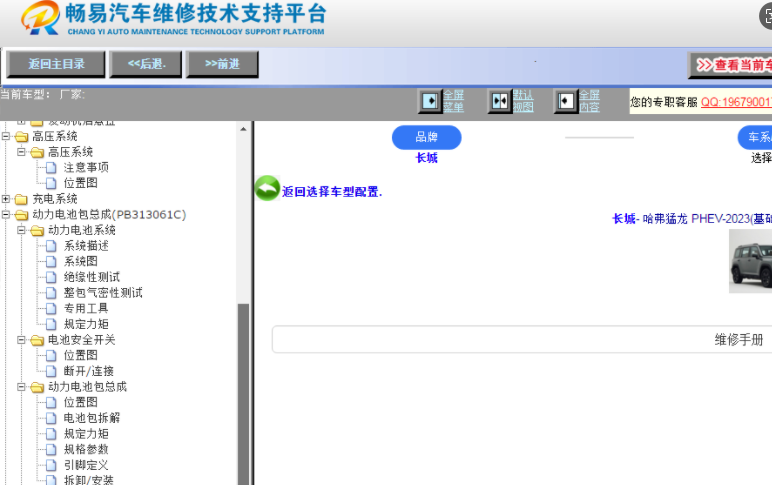This screenshot has width=772, height=485.
Task: Open the QQ customer service link
Action: pos(736,102)
